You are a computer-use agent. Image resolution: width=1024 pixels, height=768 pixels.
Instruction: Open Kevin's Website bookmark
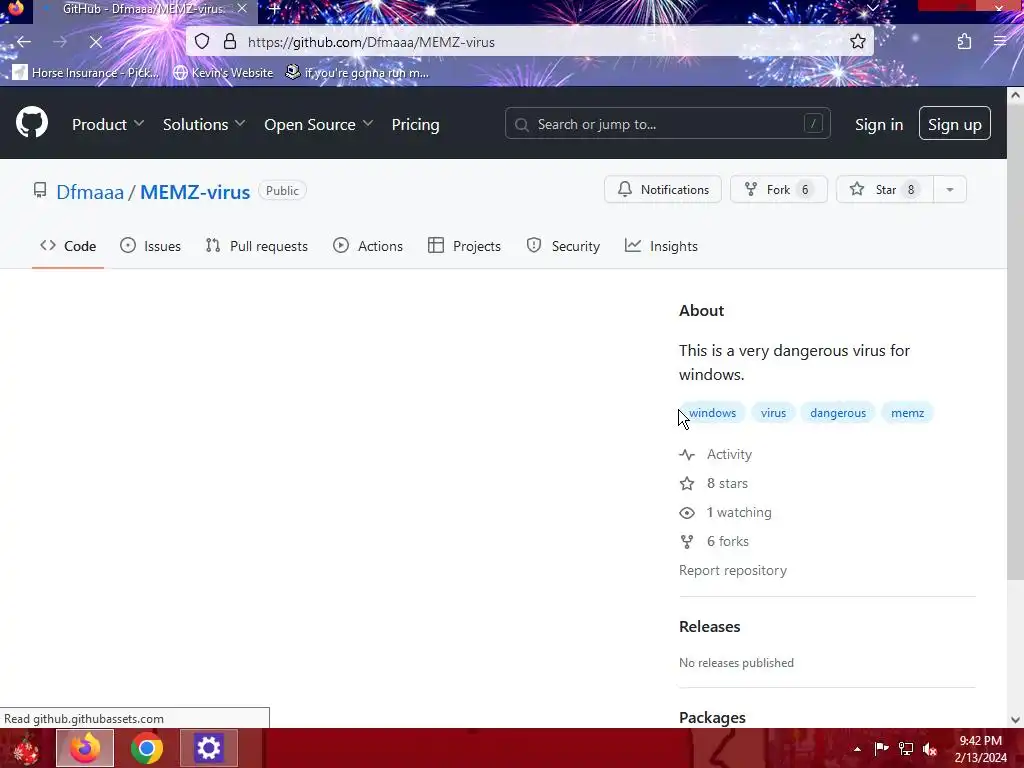pyautogui.click(x=223, y=72)
